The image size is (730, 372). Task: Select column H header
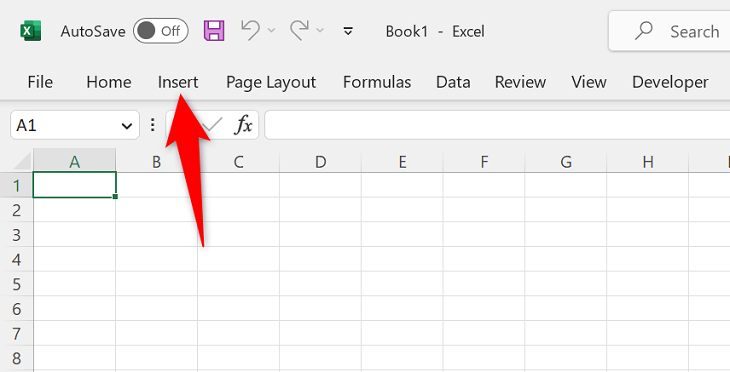point(648,161)
